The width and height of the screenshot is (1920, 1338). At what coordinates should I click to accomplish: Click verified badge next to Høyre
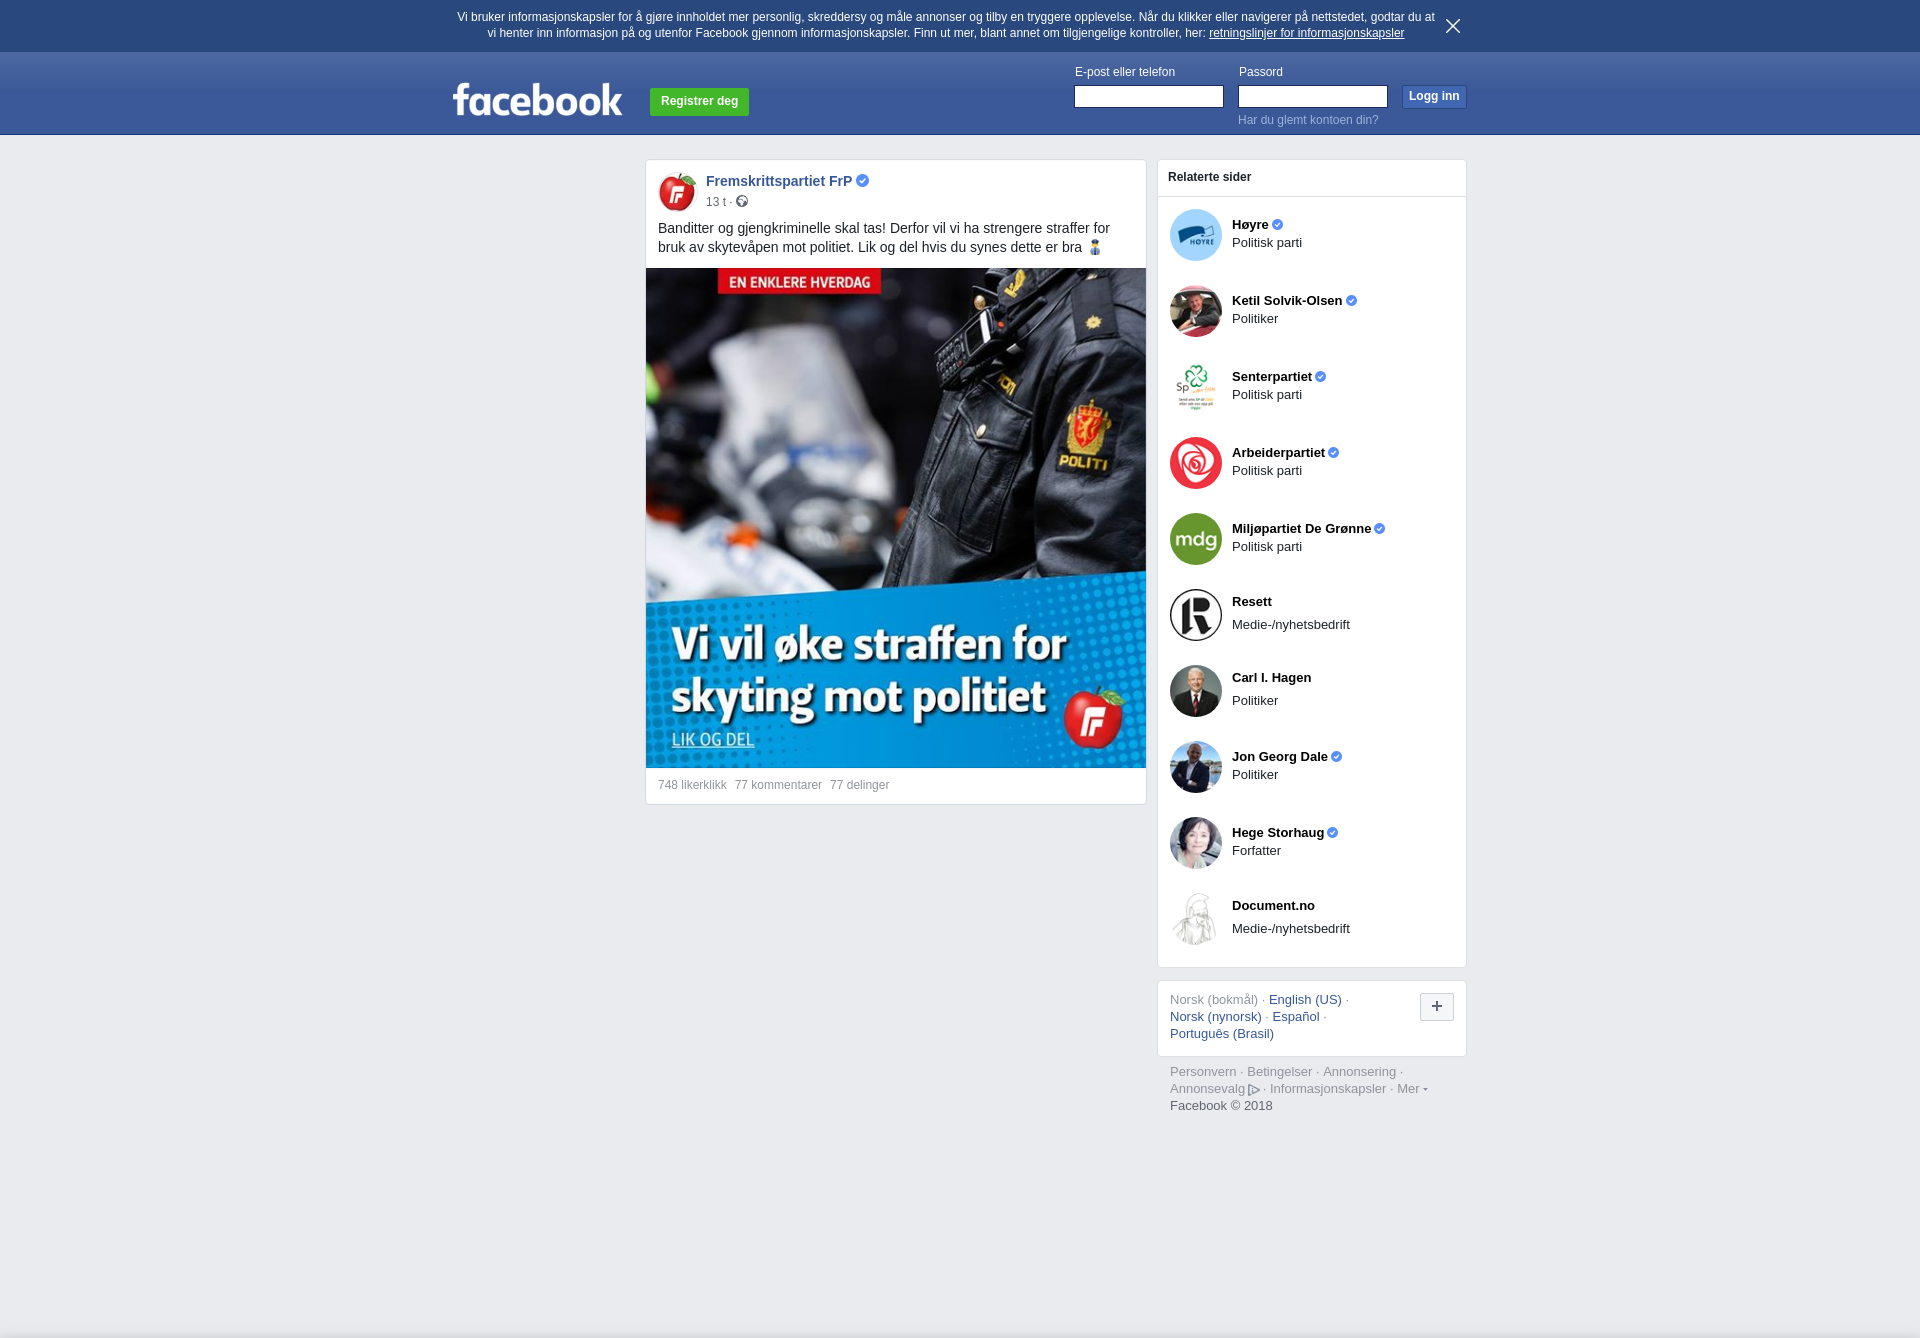[x=1277, y=225]
